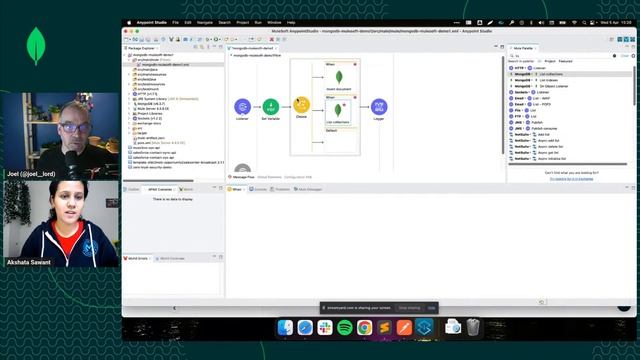Clear the Mule Palette search field
This screenshot has height=360, width=640.
(x=625, y=56)
